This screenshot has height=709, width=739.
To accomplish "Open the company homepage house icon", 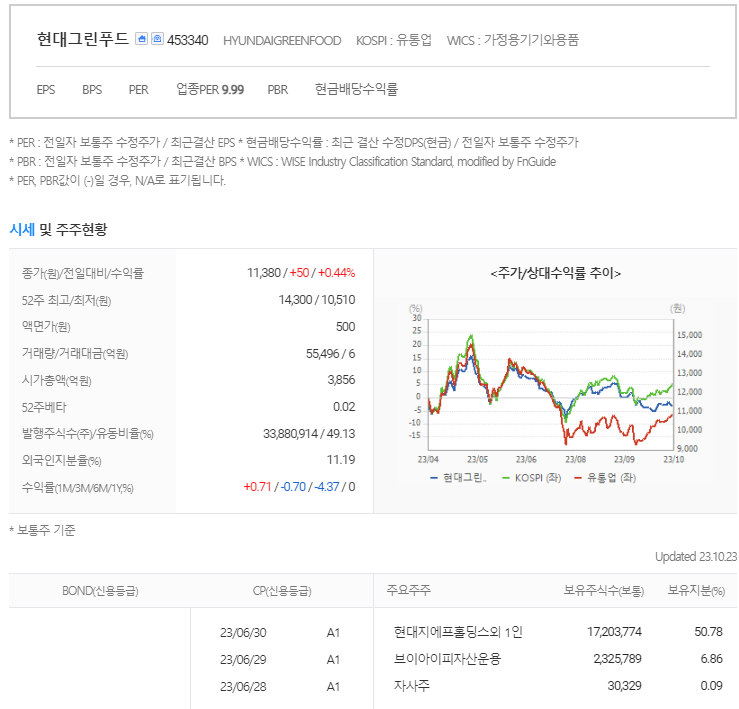I will pyautogui.click(x=141, y=39).
